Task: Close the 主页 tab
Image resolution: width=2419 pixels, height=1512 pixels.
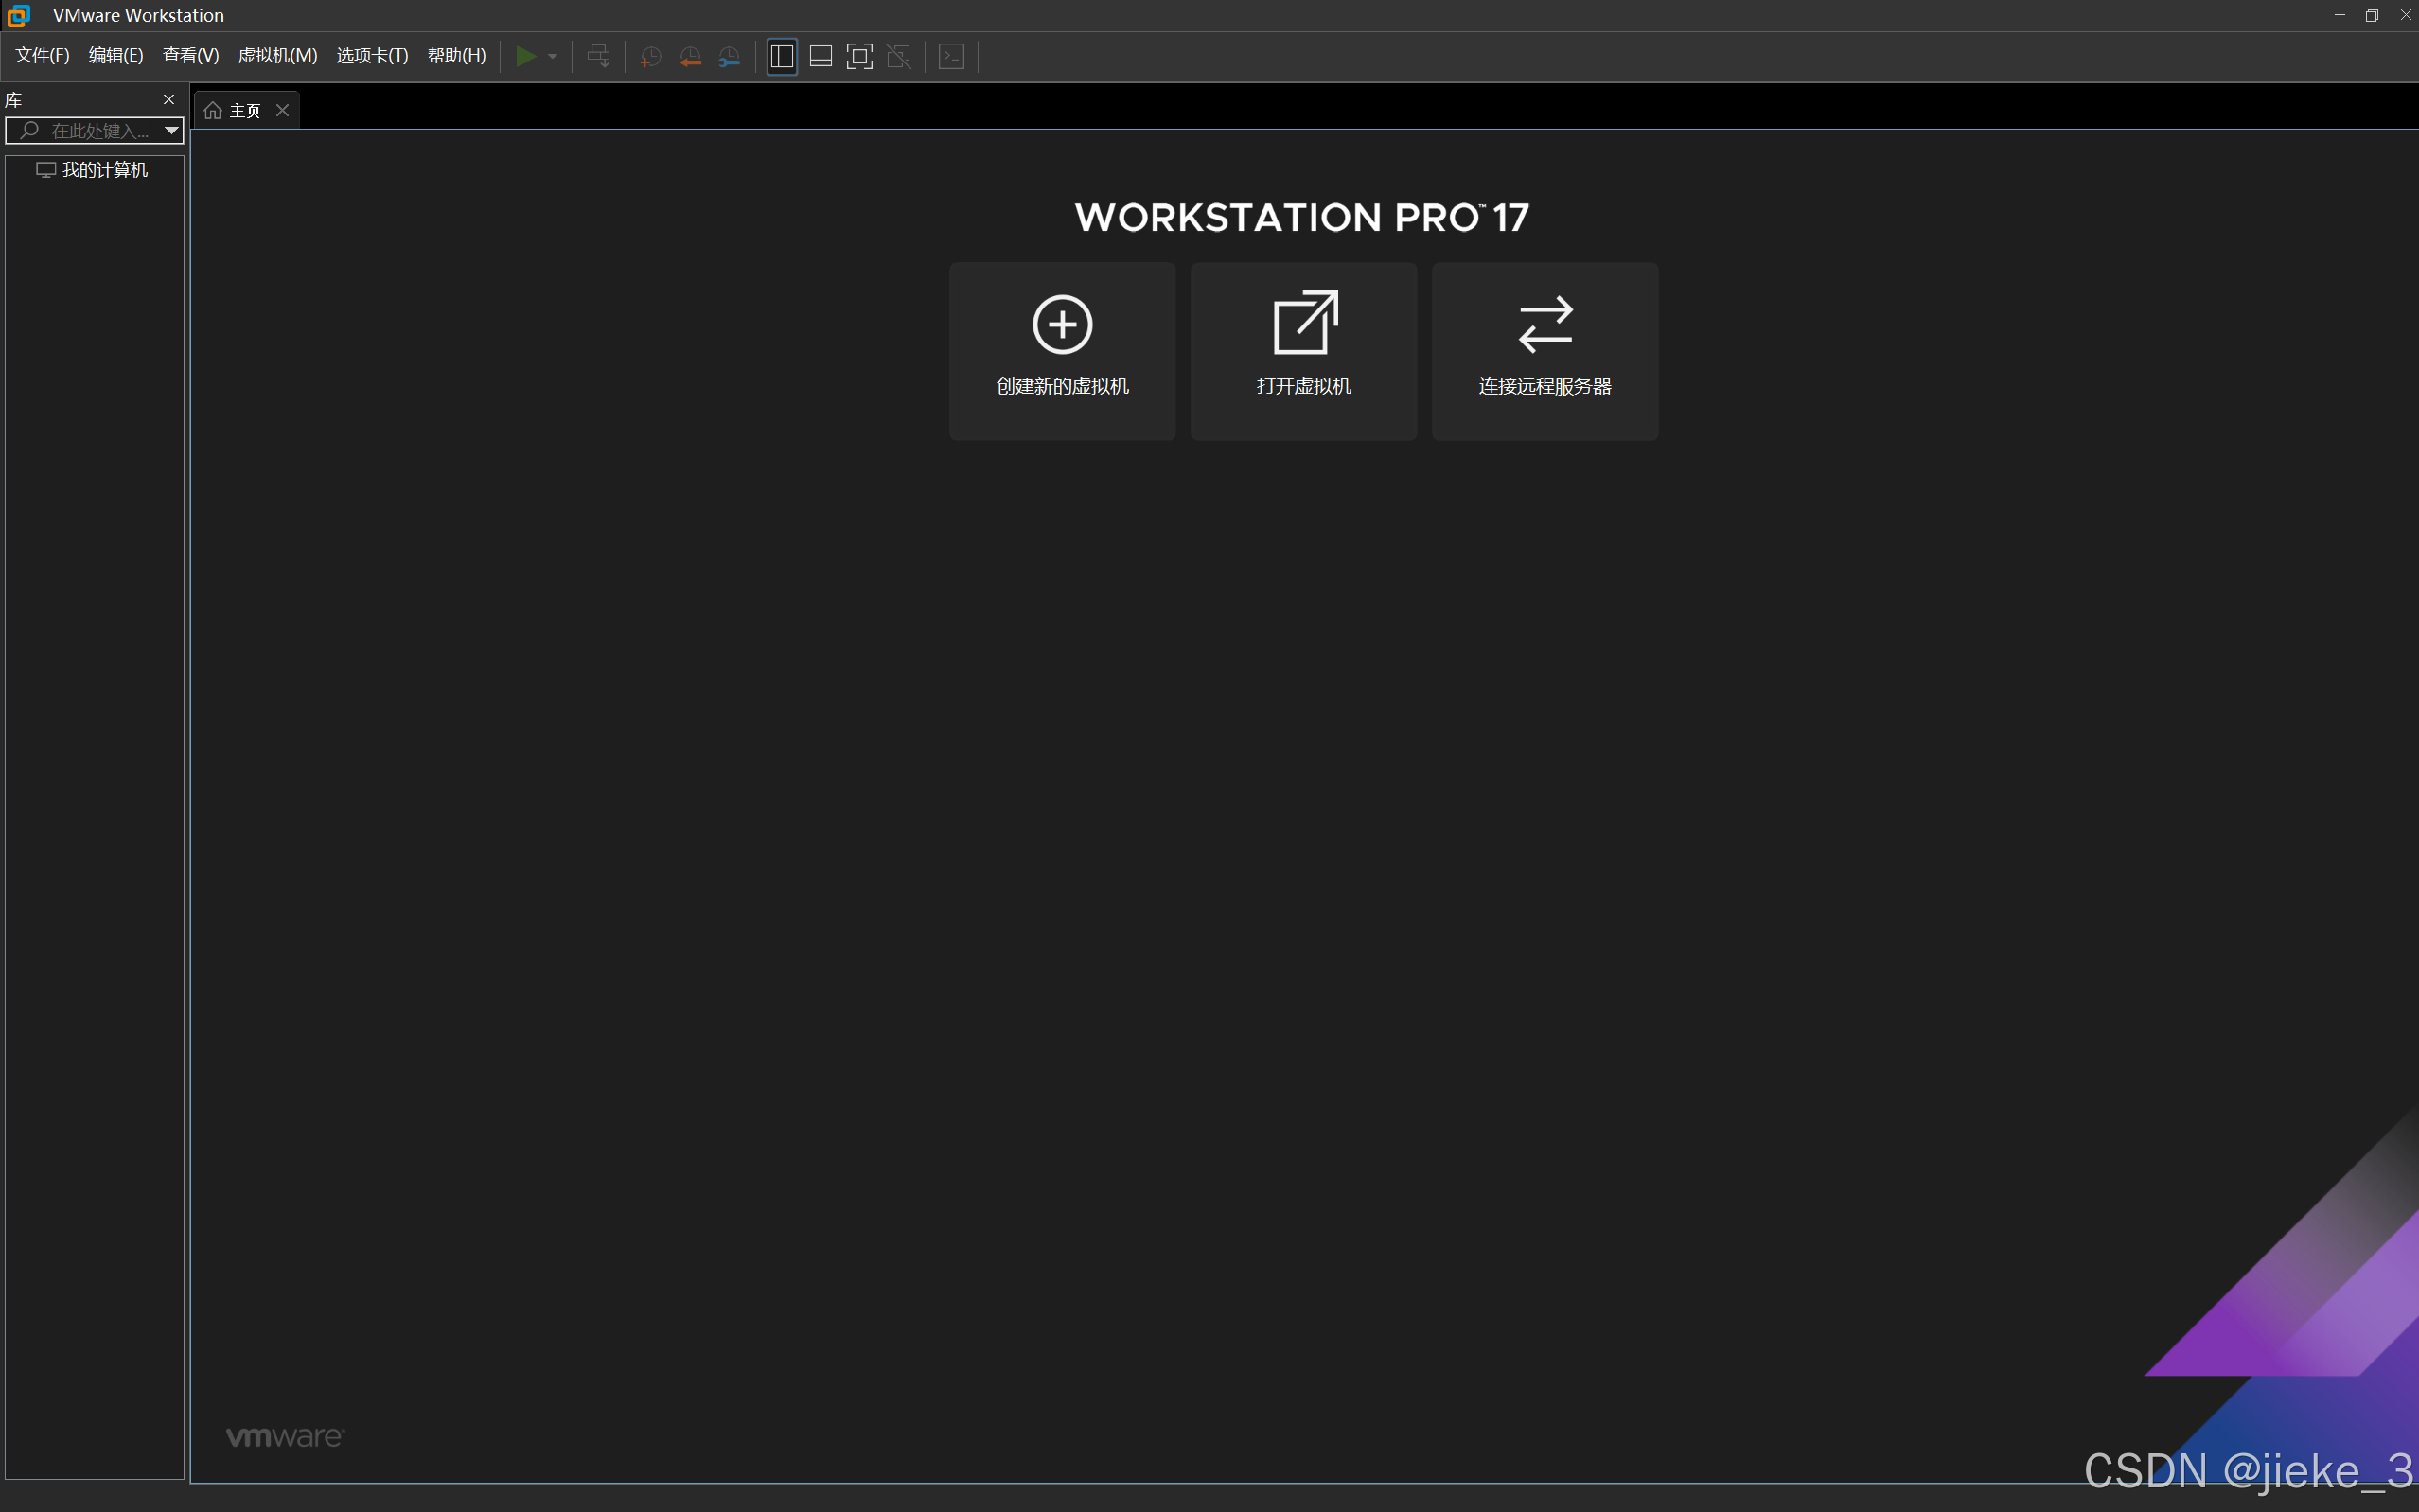Action: coord(283,110)
